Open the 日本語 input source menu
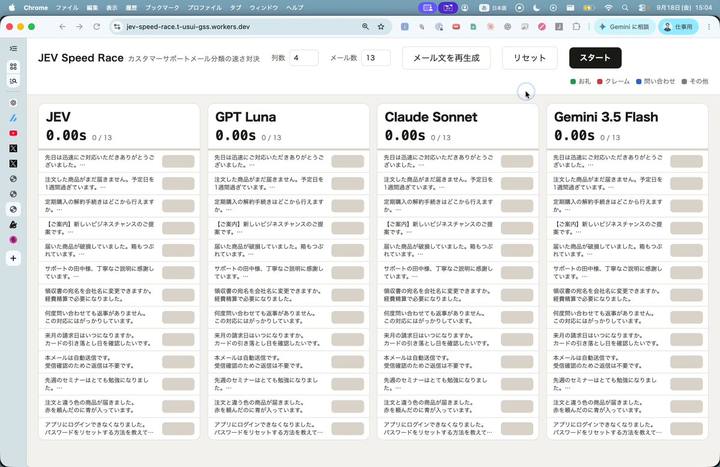 pyautogui.click(x=493, y=7)
